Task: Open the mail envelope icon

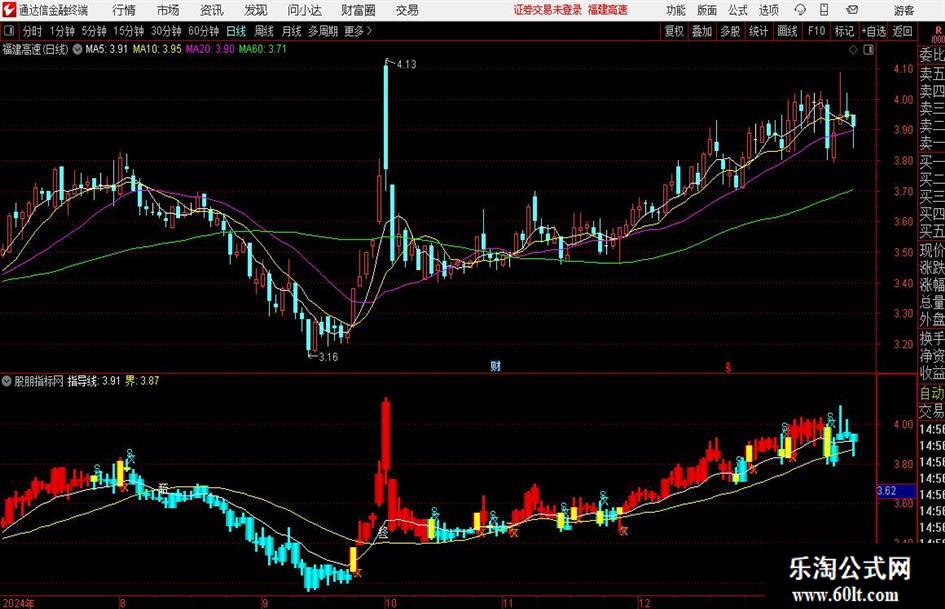Action: pos(852,10)
